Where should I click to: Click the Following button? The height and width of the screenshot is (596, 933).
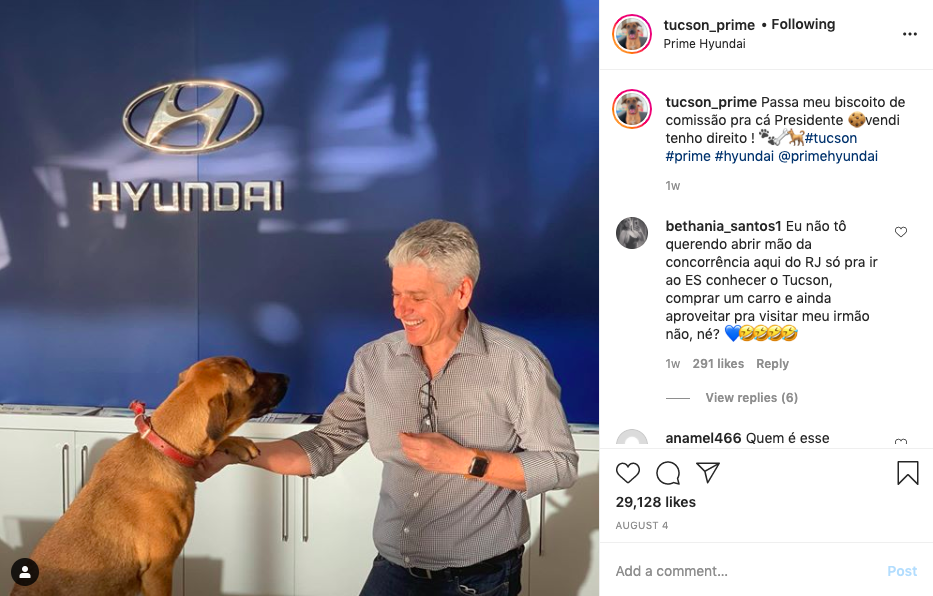coord(803,24)
